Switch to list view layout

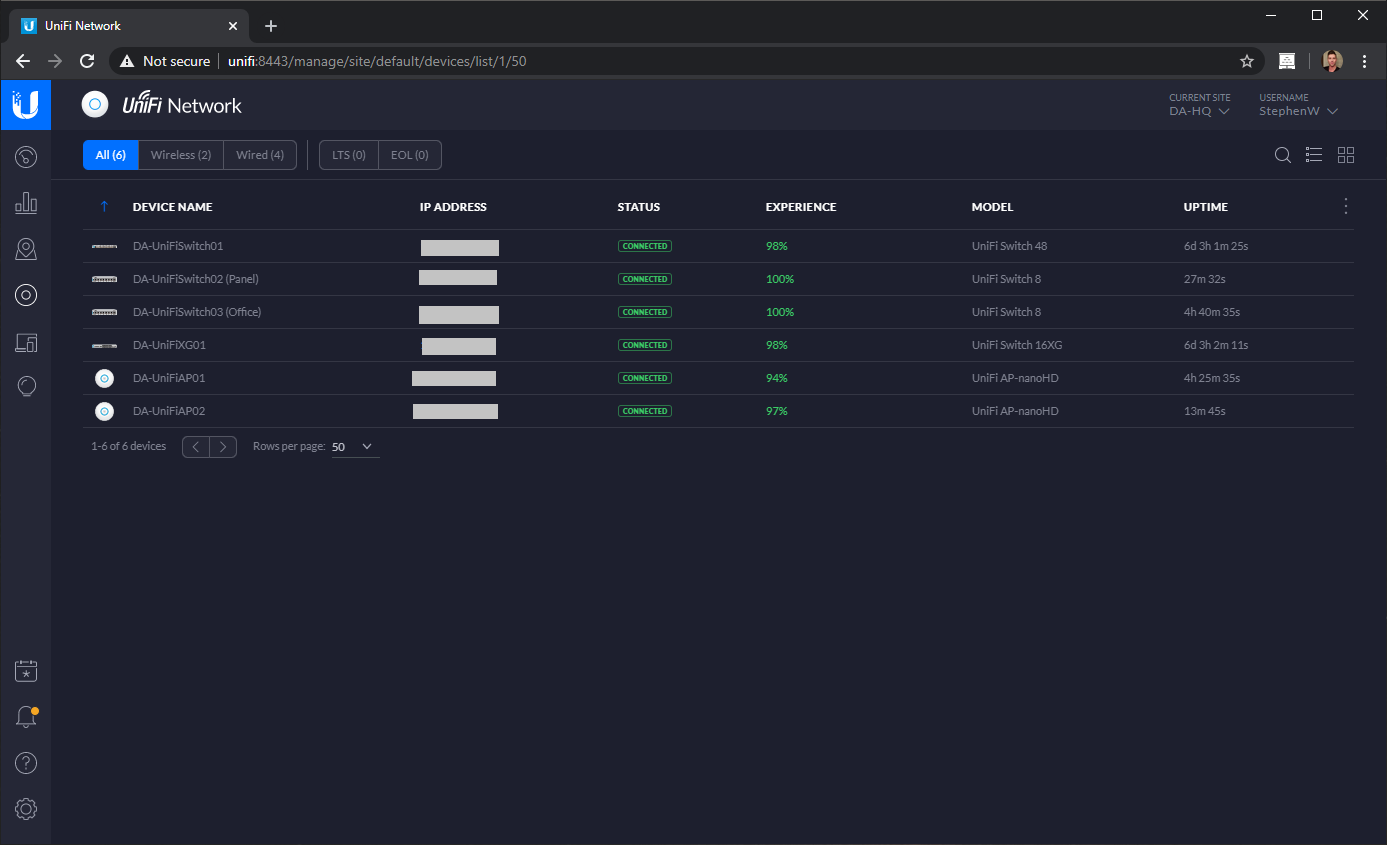[1314, 155]
